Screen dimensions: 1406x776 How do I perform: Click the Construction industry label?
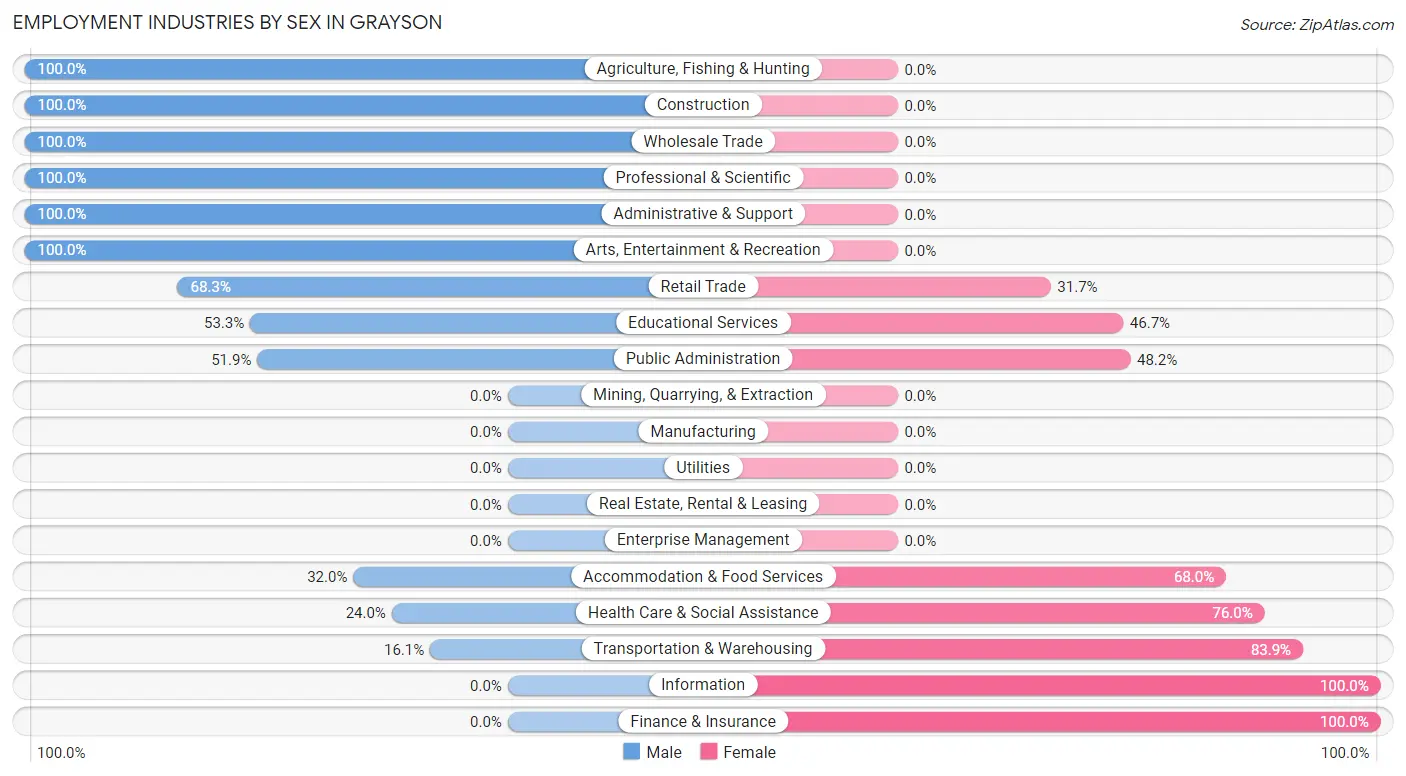(703, 105)
